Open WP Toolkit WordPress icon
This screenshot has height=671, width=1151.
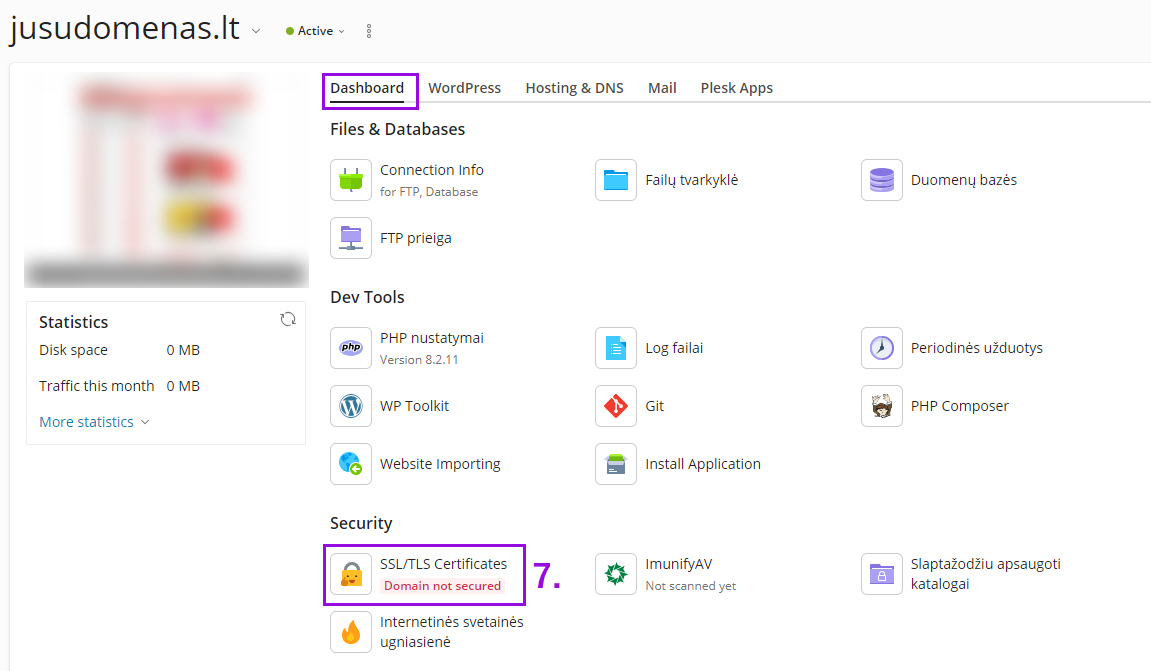(351, 406)
